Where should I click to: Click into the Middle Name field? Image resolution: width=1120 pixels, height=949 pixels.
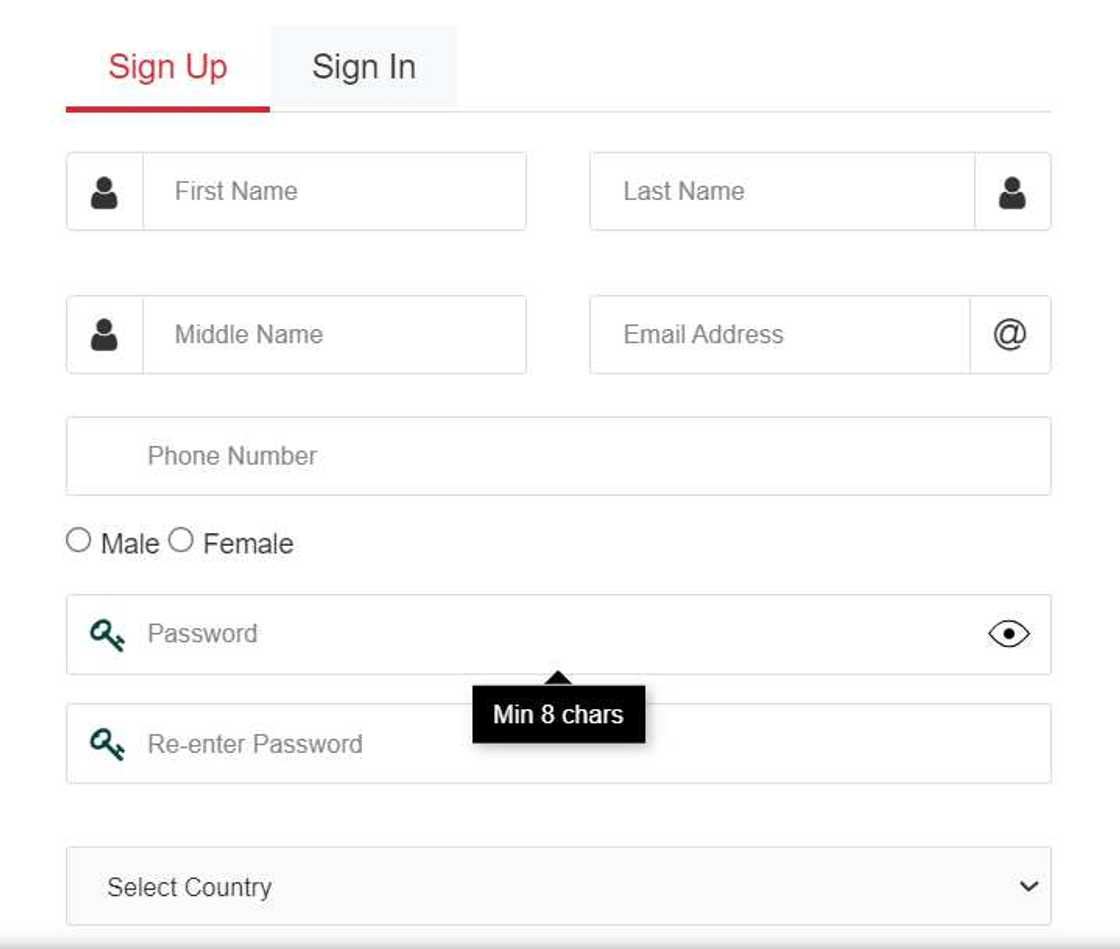click(x=334, y=335)
